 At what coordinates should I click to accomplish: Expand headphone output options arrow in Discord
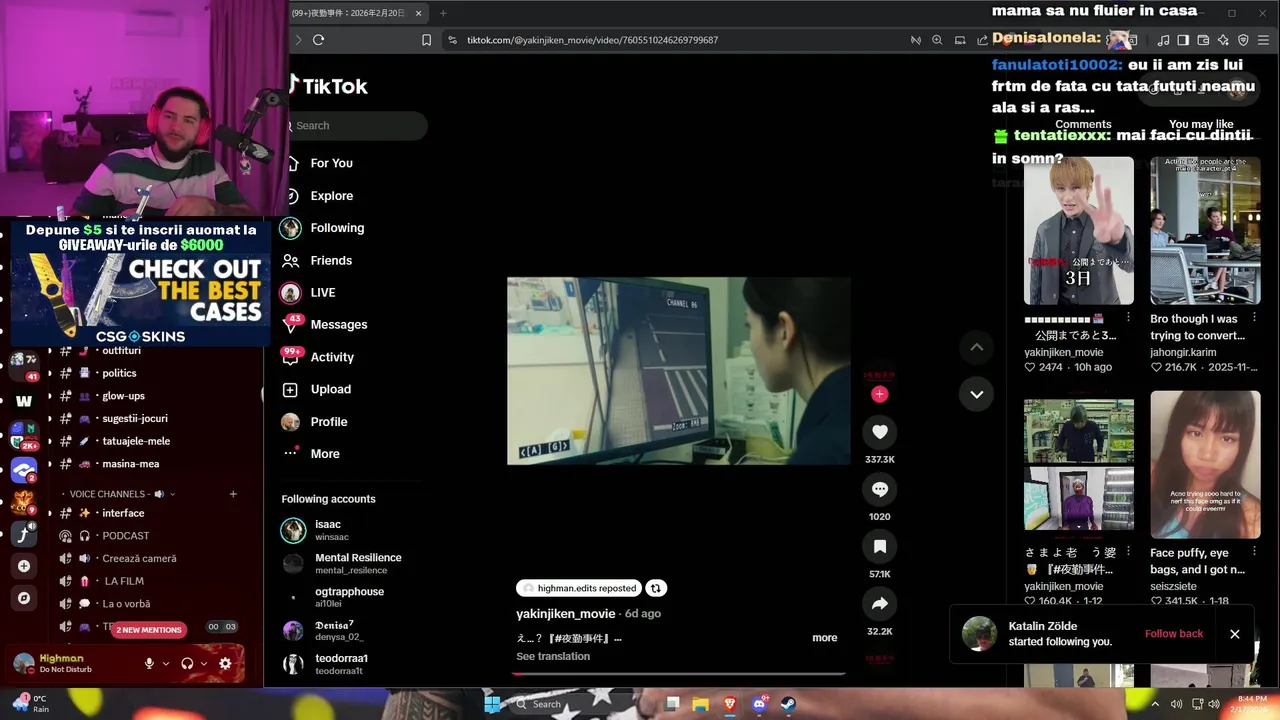pos(204,663)
